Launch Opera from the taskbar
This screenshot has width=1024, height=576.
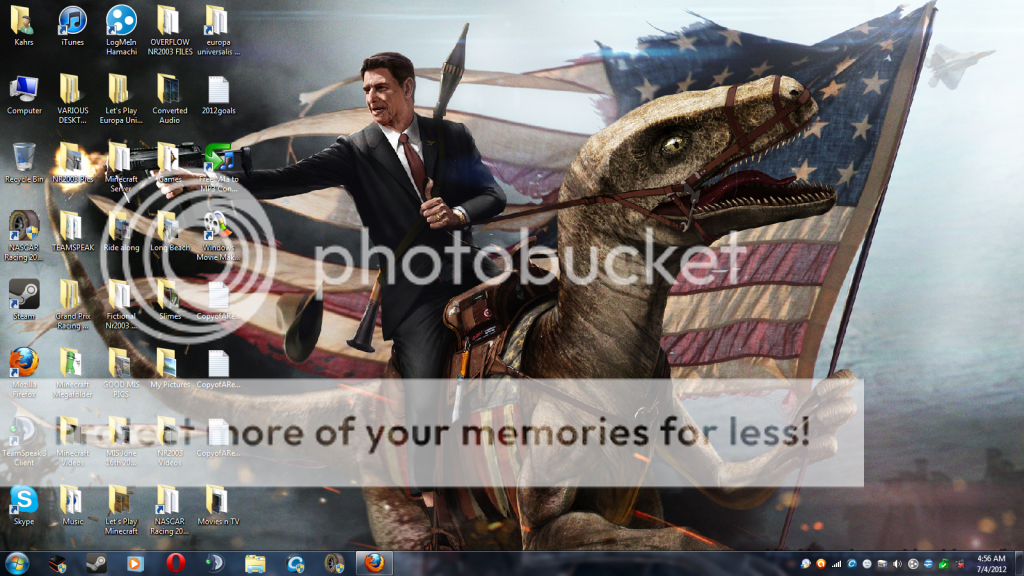[175, 564]
